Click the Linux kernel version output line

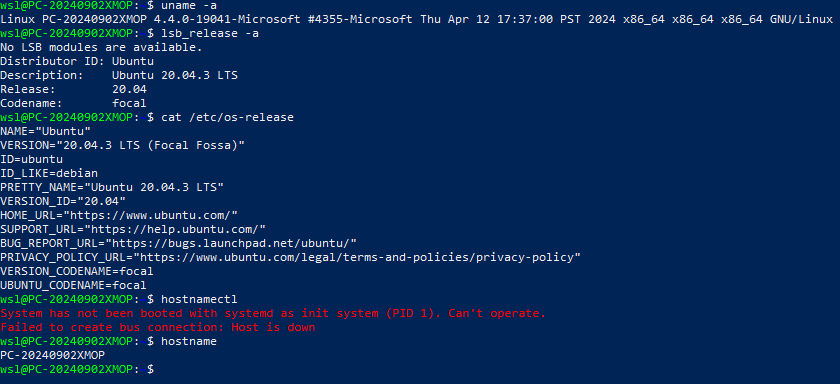[x=416, y=19]
